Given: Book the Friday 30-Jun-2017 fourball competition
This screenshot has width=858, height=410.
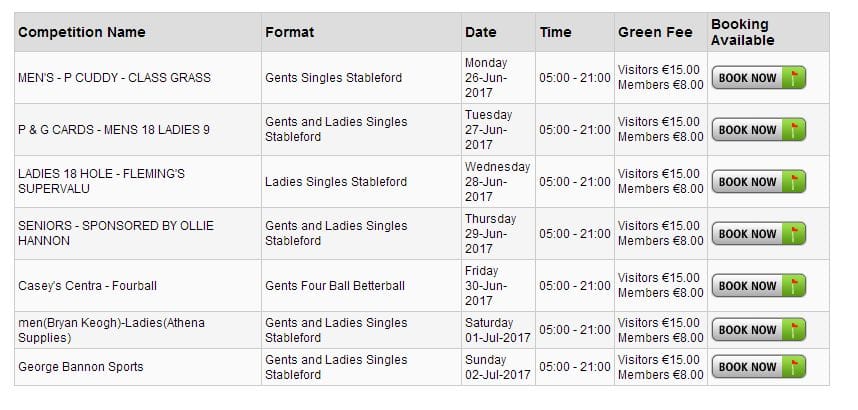Looking at the screenshot, I should click(x=748, y=286).
